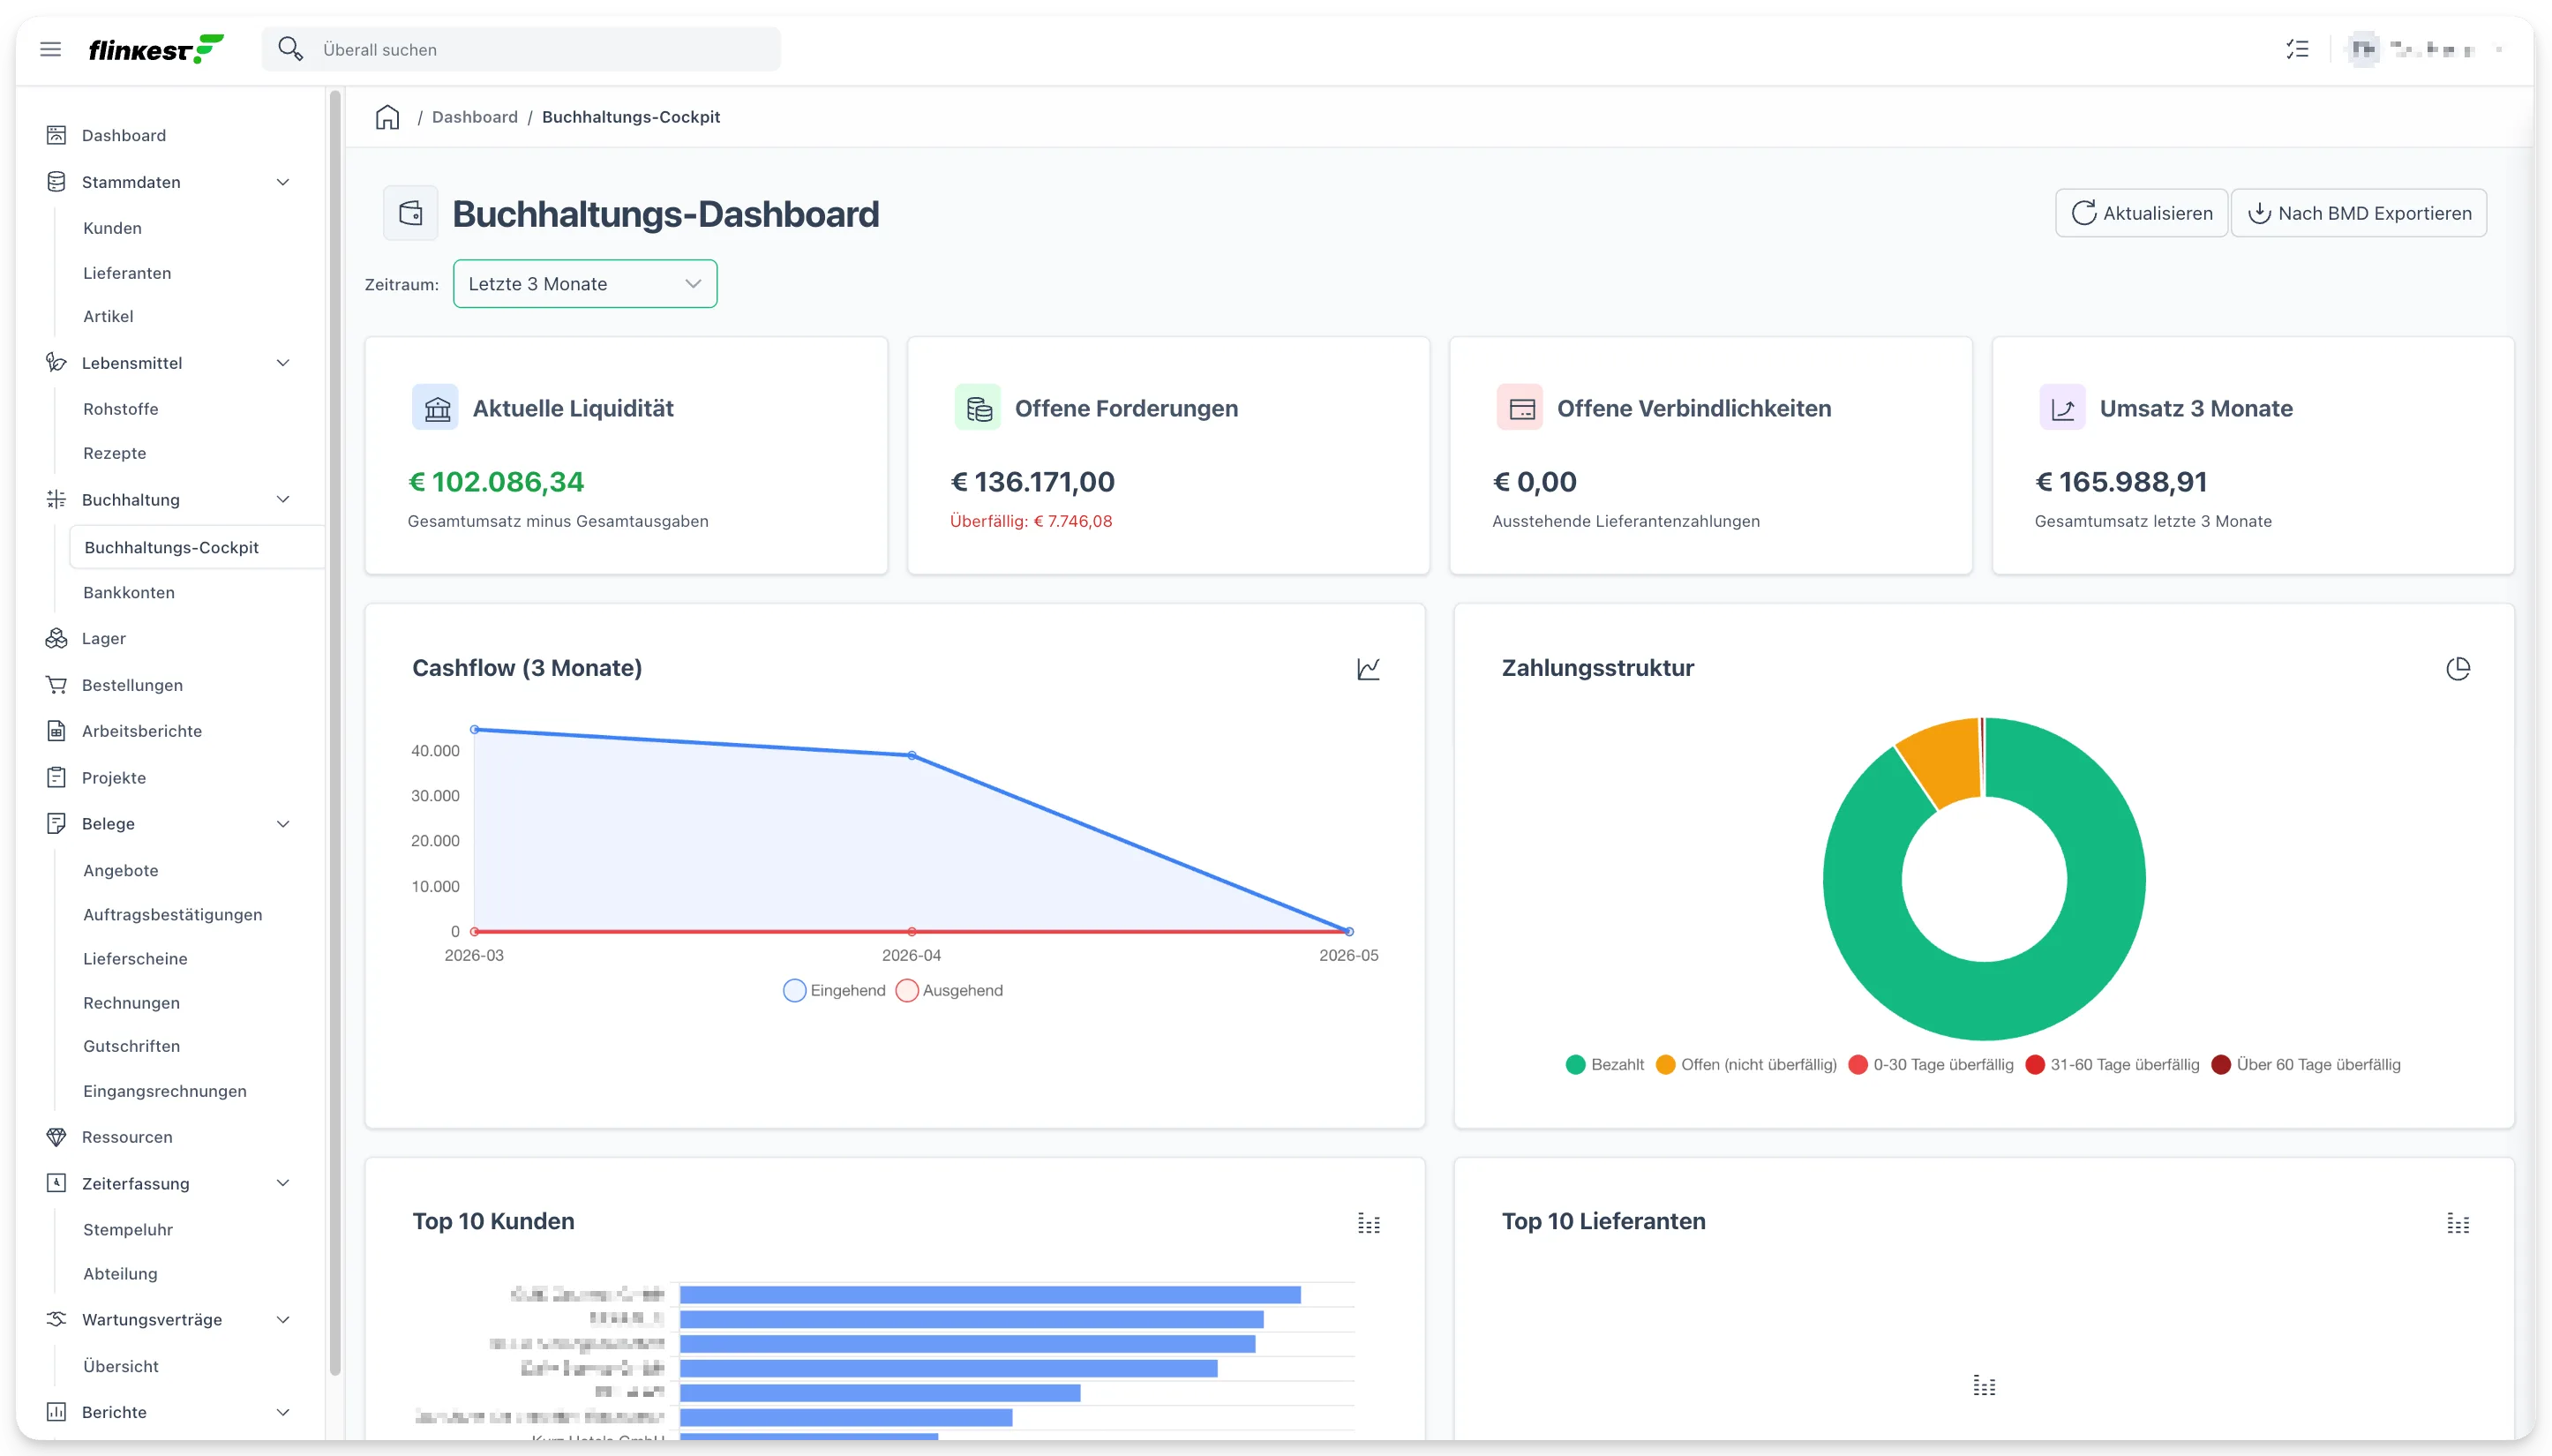Screen dimensions: 2552x1456
Task: Open the user account menu in header
Action: pyautogui.click(x=2425, y=49)
